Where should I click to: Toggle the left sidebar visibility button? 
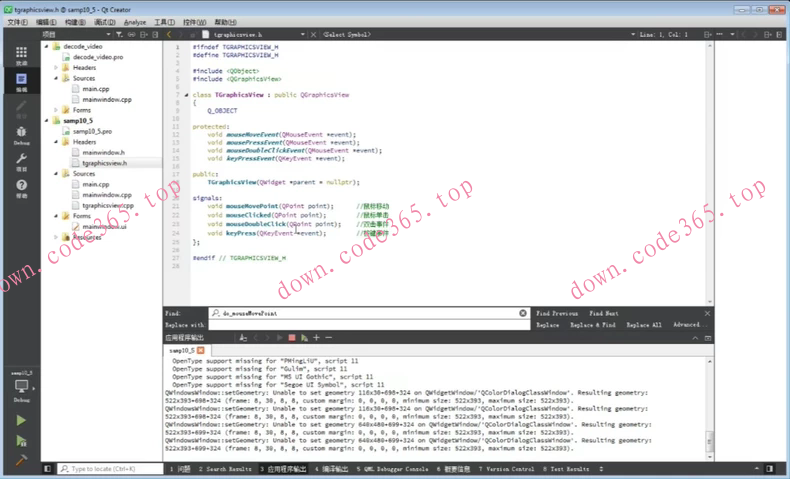point(47,468)
